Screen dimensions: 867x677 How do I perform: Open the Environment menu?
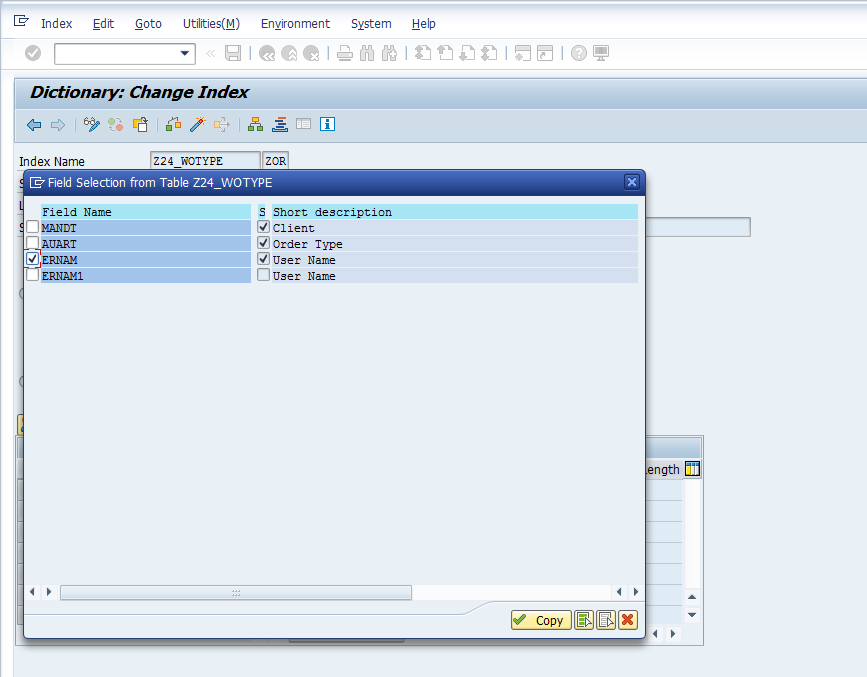click(x=296, y=23)
